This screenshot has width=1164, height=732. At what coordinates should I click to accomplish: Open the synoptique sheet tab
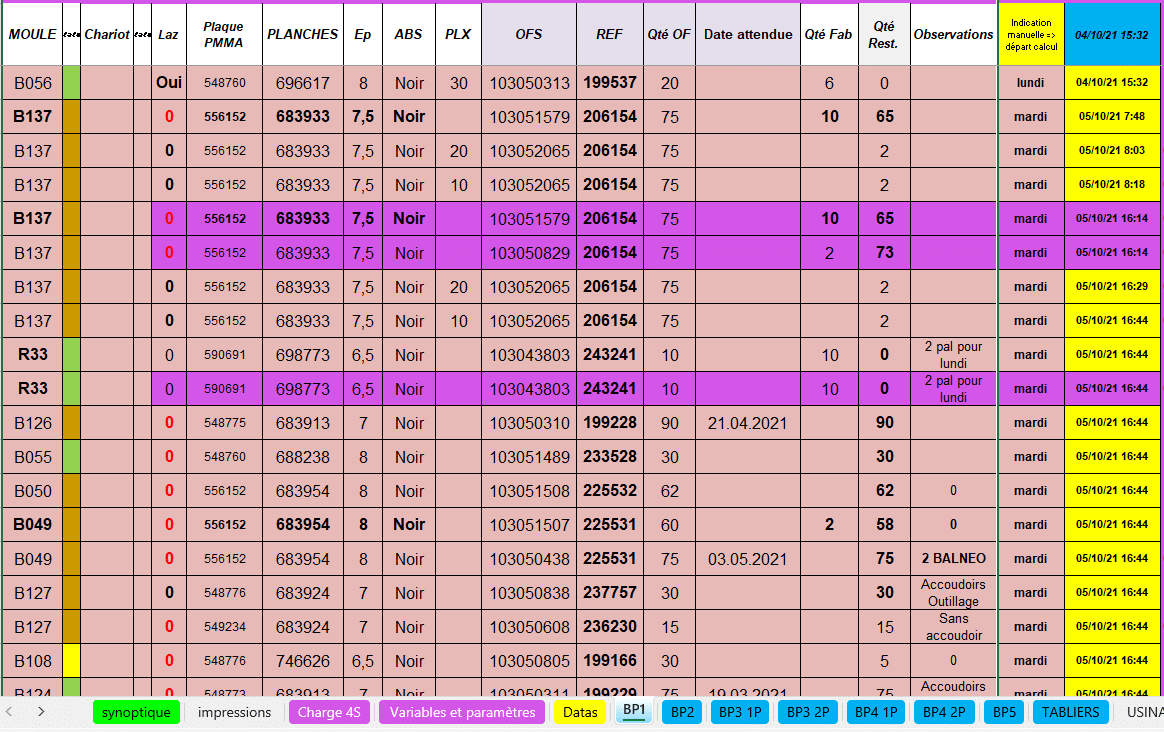(136, 712)
